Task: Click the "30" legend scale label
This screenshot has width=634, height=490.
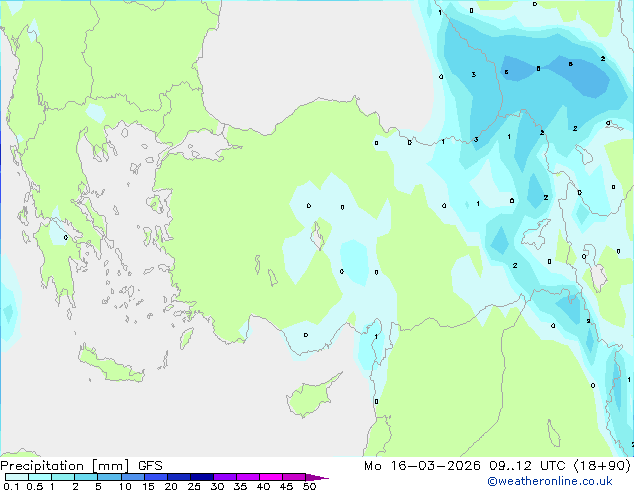Action: tap(217, 486)
